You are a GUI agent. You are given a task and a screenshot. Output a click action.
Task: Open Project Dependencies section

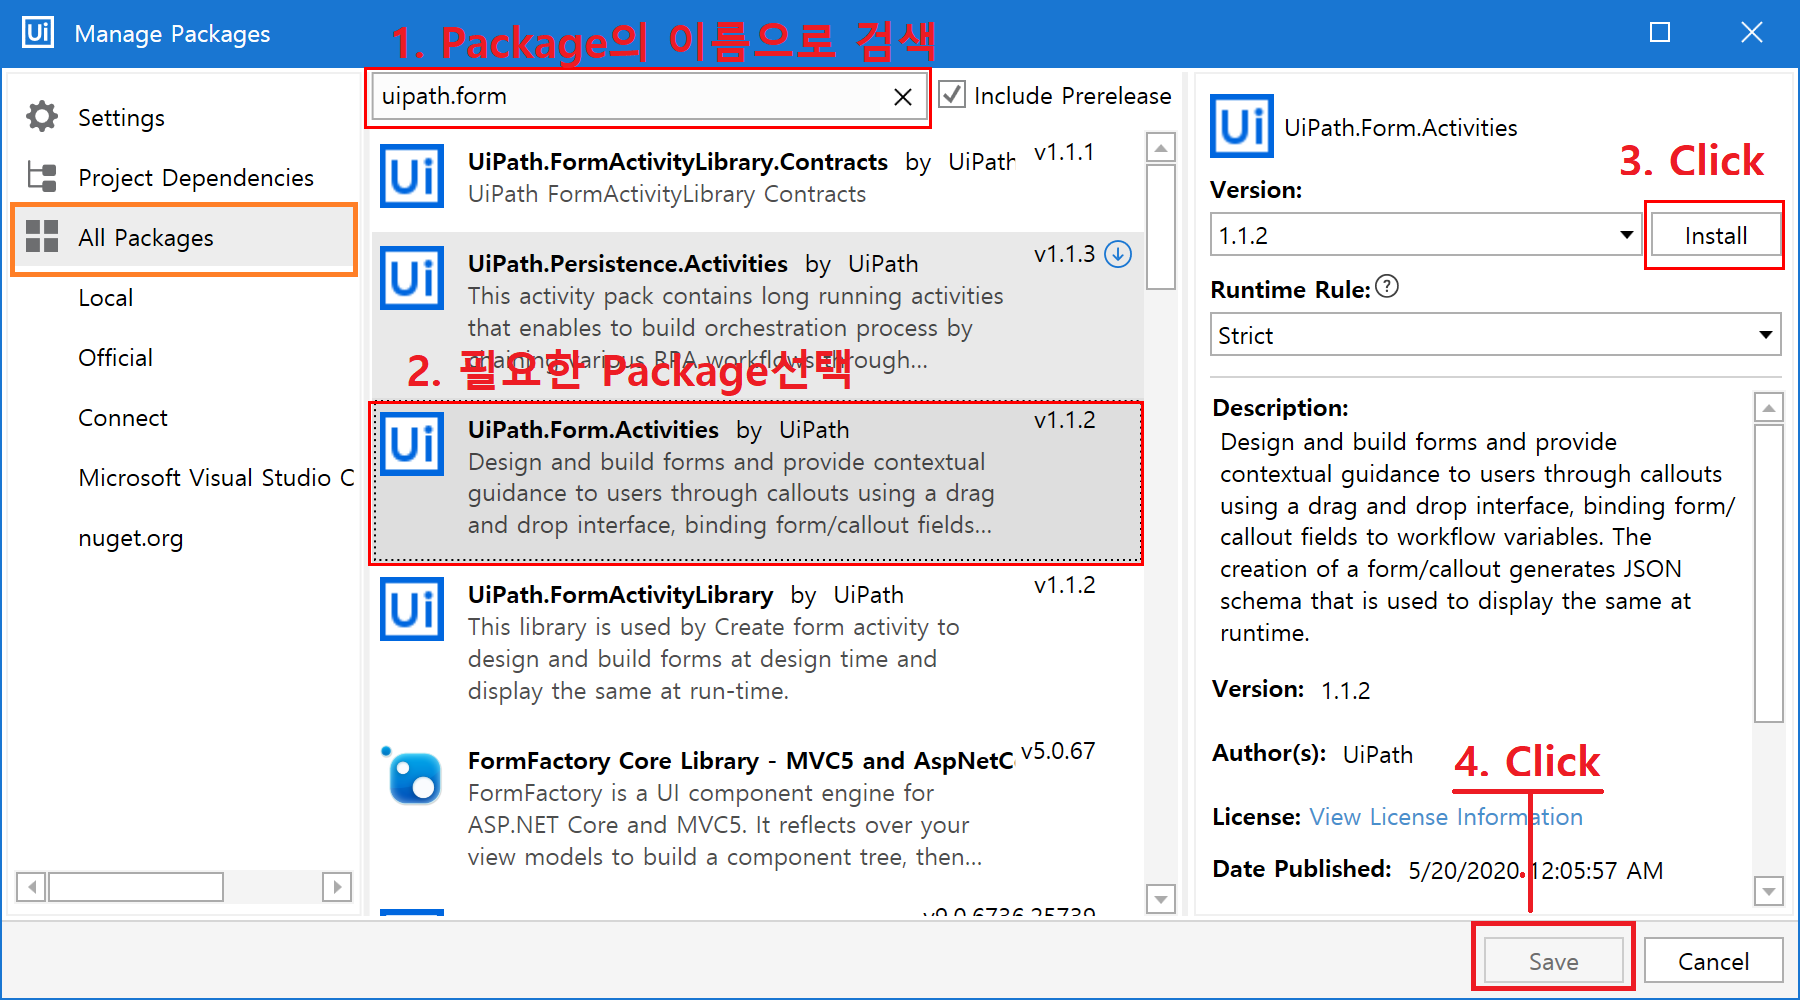[196, 178]
